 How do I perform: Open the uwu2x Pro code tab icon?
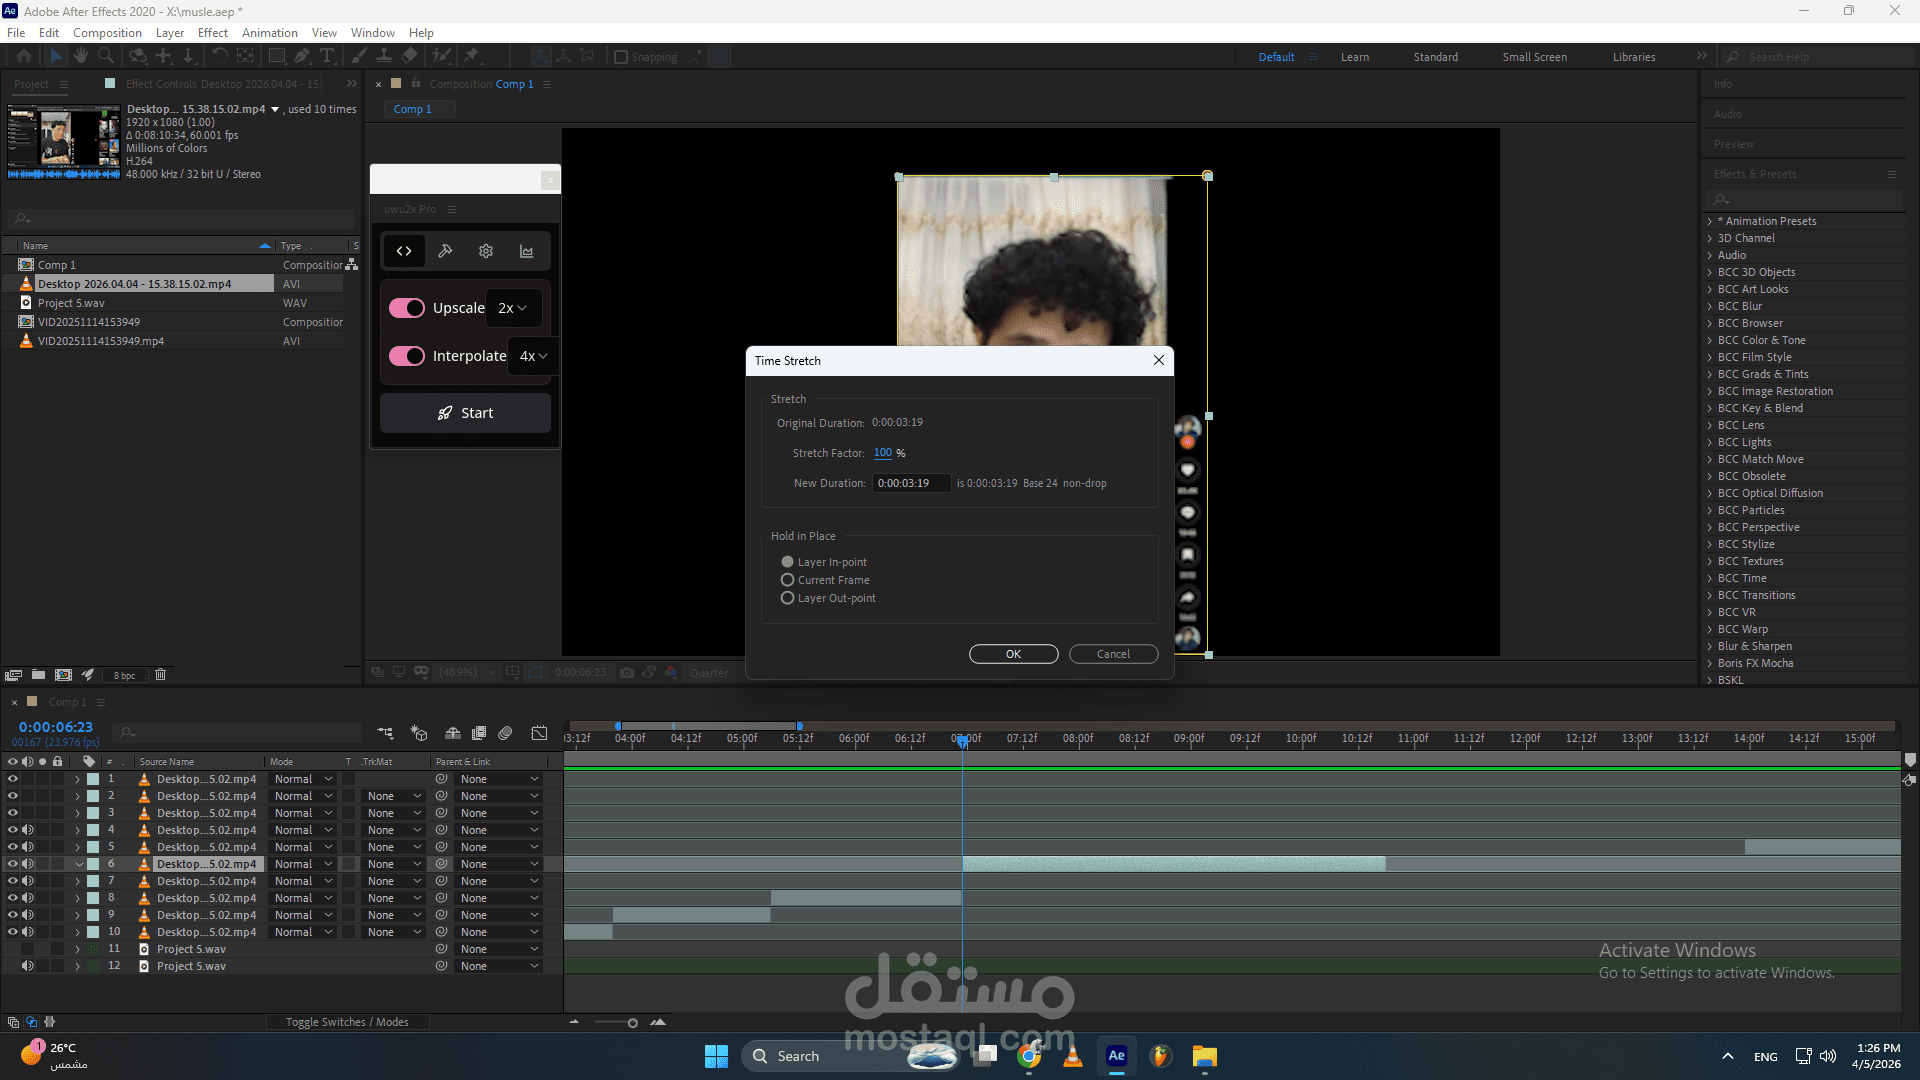point(404,251)
